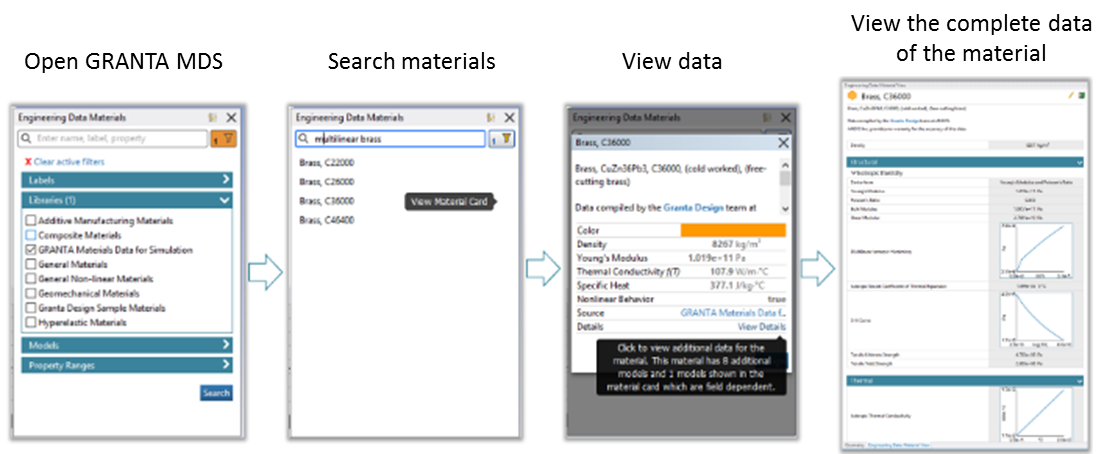The image size is (1108, 454).
Task: Close the Brass, C36000 material card popup
Action: pos(783,143)
